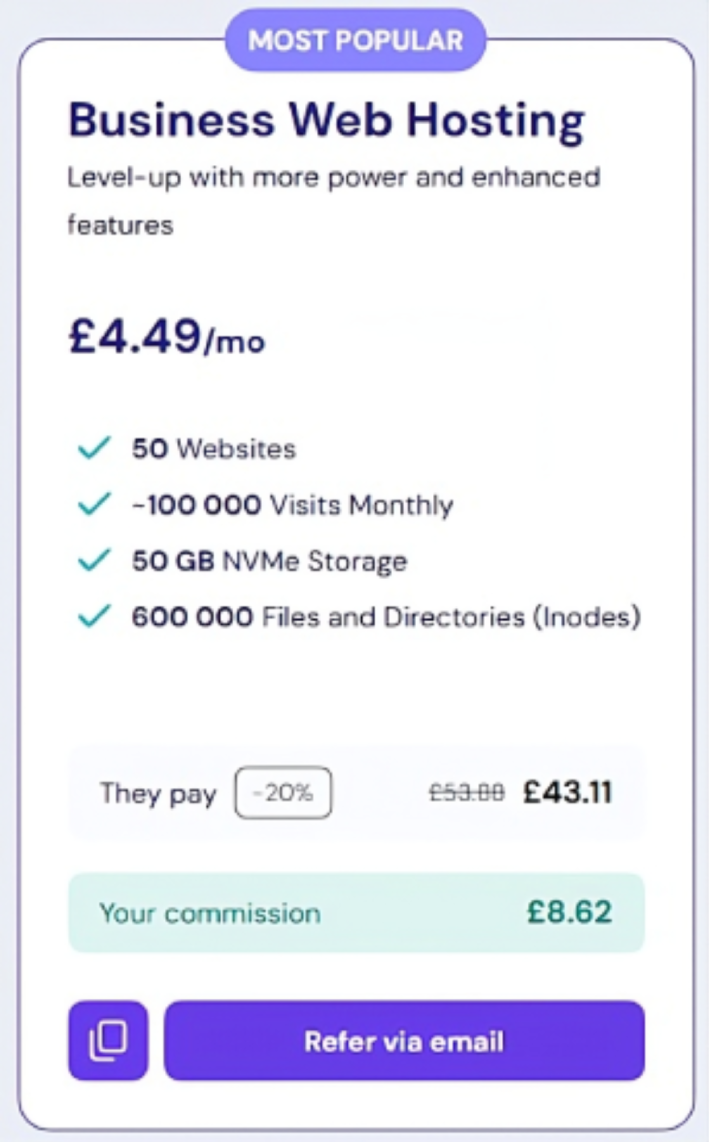Click the checkmark beside 50 Websites

pos(93,449)
